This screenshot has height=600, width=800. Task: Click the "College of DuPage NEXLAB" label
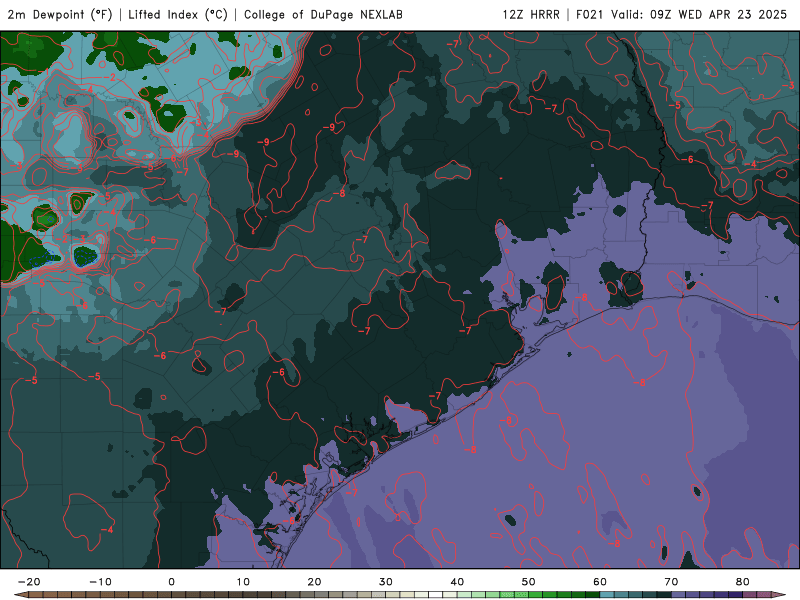pos(323,15)
